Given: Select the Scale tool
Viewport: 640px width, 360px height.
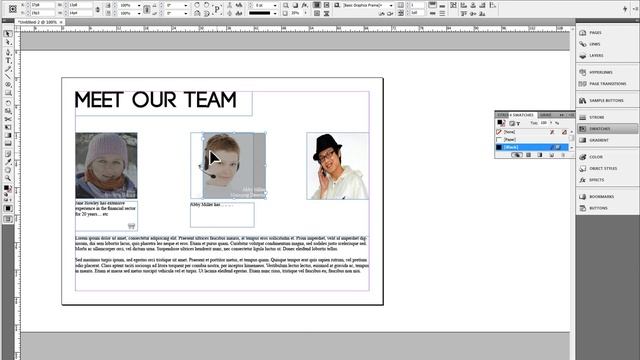Looking at the screenshot, I should (8, 111).
